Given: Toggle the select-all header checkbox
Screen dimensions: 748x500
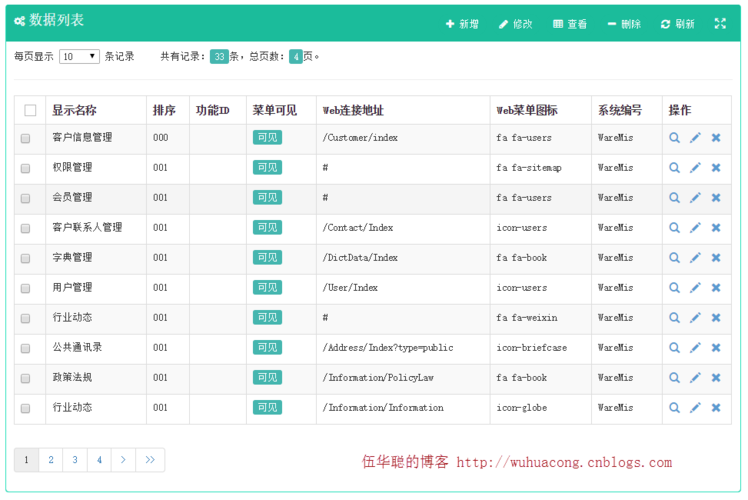Looking at the screenshot, I should [30, 110].
